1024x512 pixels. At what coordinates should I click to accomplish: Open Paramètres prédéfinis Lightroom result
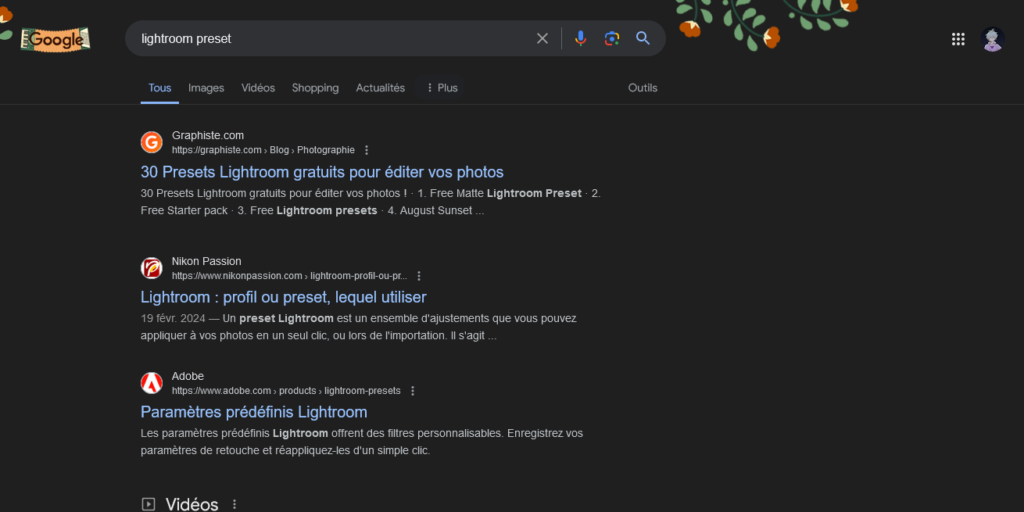254,412
